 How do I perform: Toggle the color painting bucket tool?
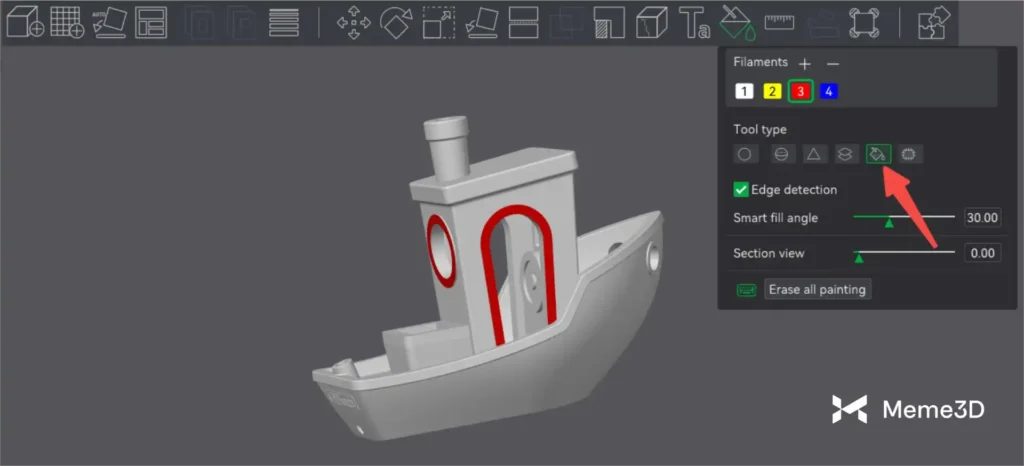point(736,22)
